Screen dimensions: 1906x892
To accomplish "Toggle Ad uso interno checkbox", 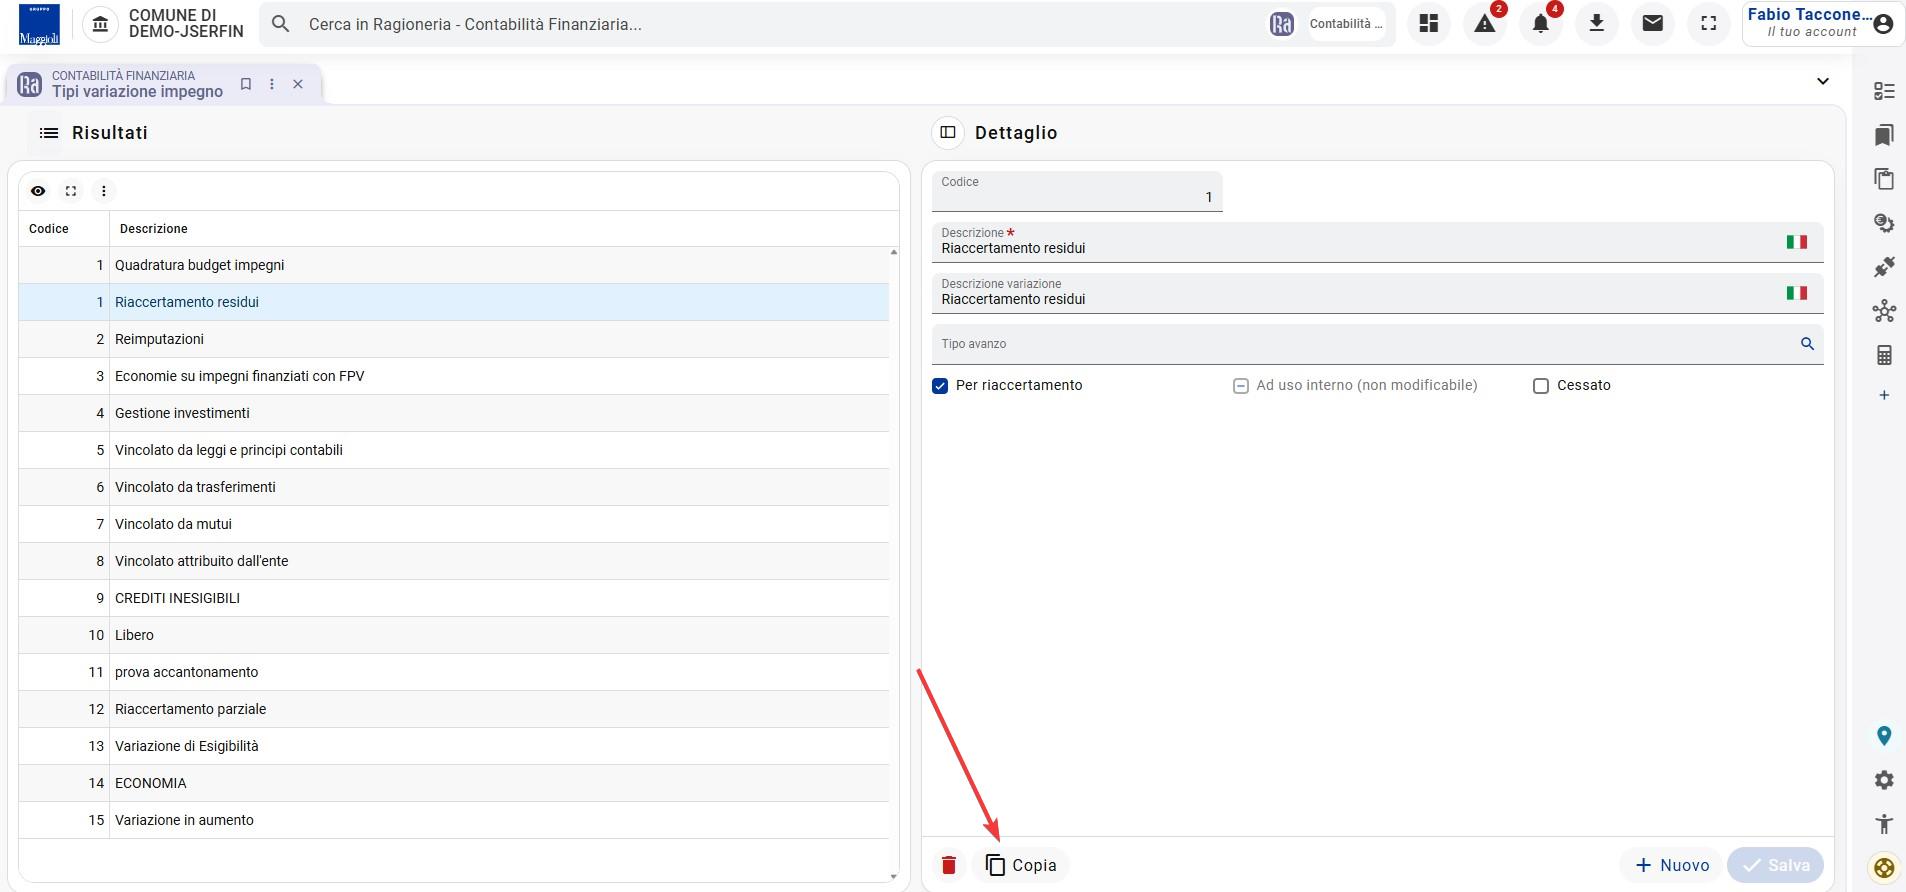I will (1241, 386).
